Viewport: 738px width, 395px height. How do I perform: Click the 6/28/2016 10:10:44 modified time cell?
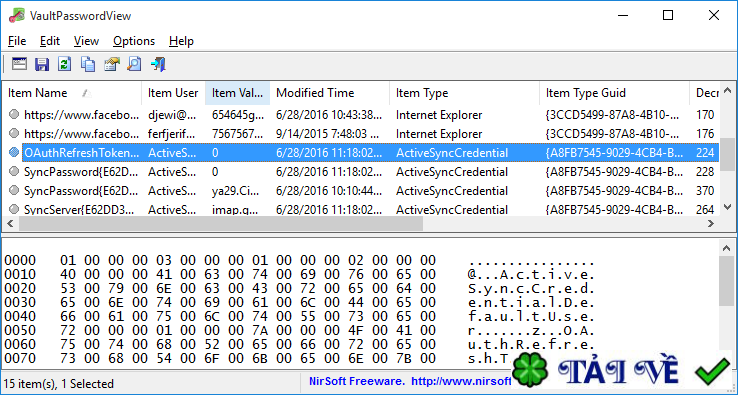pyautogui.click(x=329, y=191)
